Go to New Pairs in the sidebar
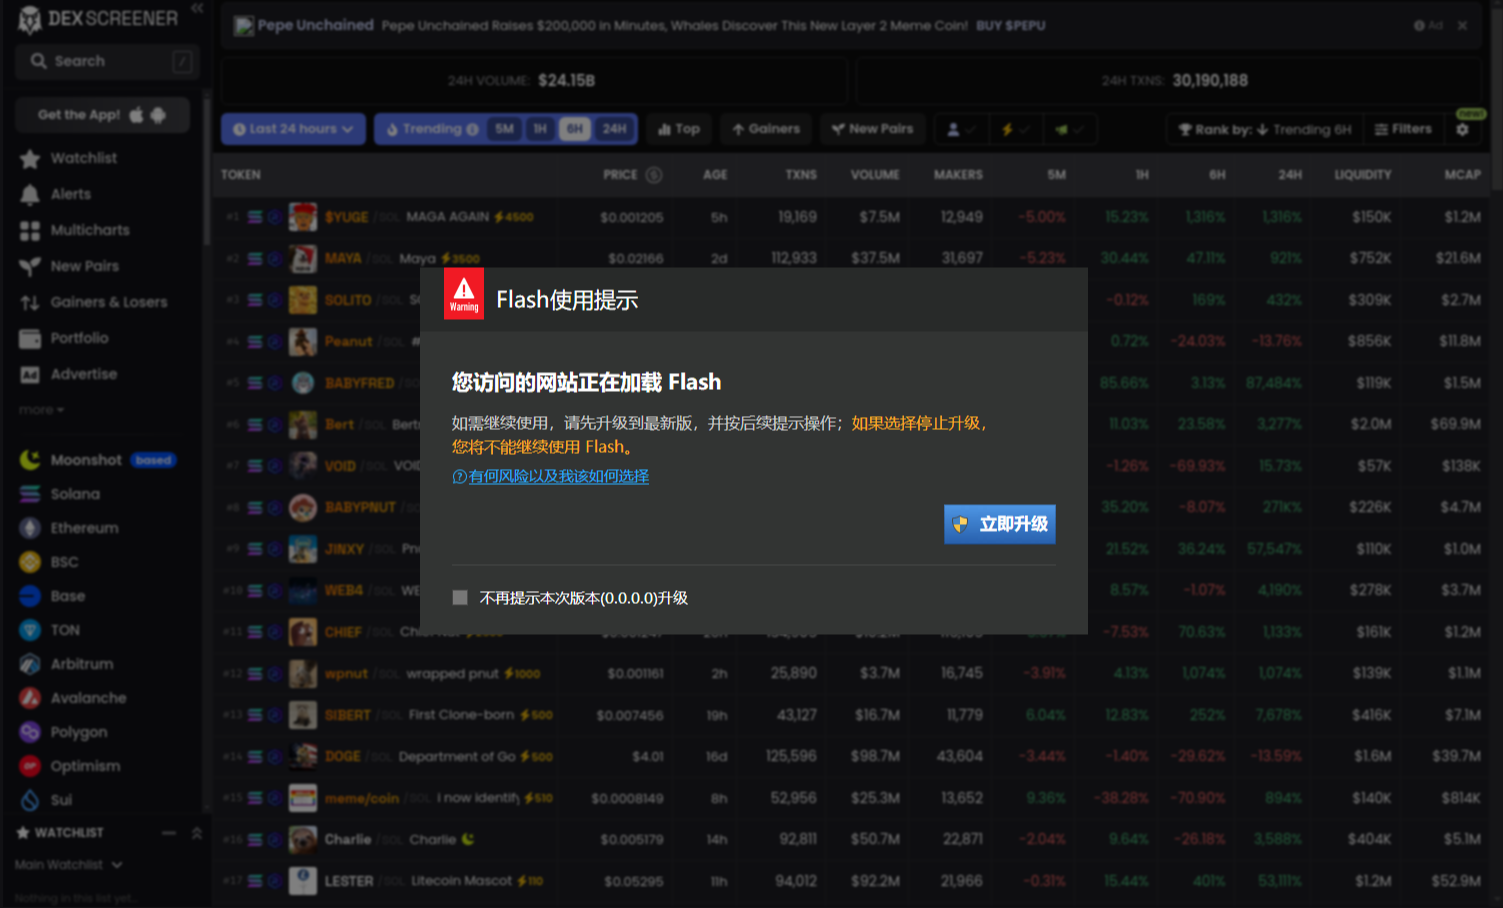Screen dimensions: 1503x908 [84, 266]
